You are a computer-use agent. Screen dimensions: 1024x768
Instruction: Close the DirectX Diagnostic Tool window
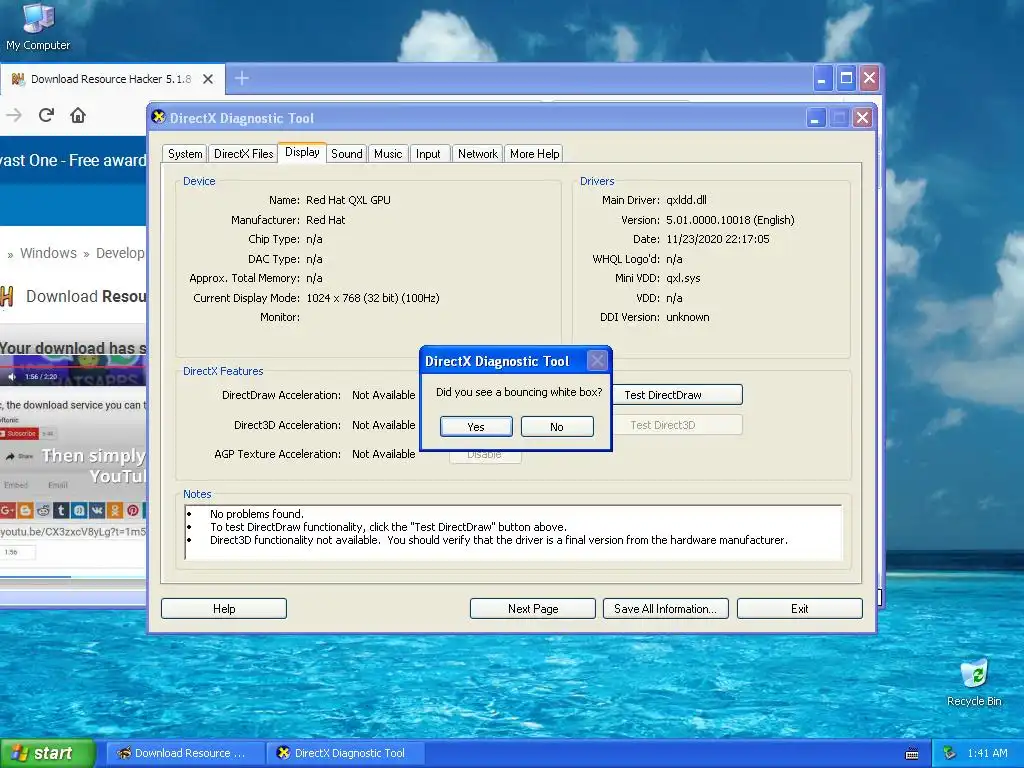tap(862, 118)
